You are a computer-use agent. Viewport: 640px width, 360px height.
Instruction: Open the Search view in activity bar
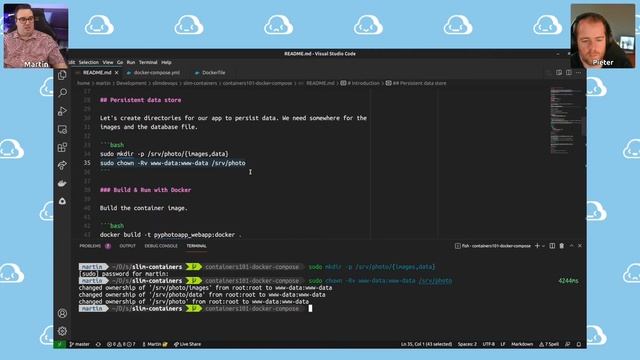[x=62, y=93]
